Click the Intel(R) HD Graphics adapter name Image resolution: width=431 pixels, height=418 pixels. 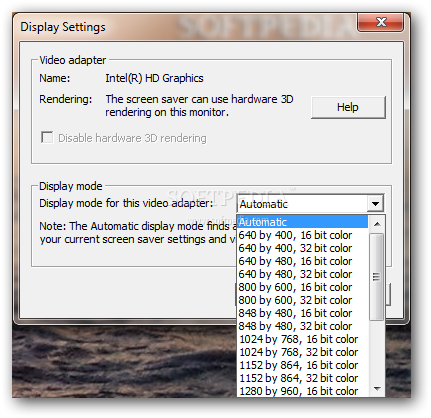154,78
